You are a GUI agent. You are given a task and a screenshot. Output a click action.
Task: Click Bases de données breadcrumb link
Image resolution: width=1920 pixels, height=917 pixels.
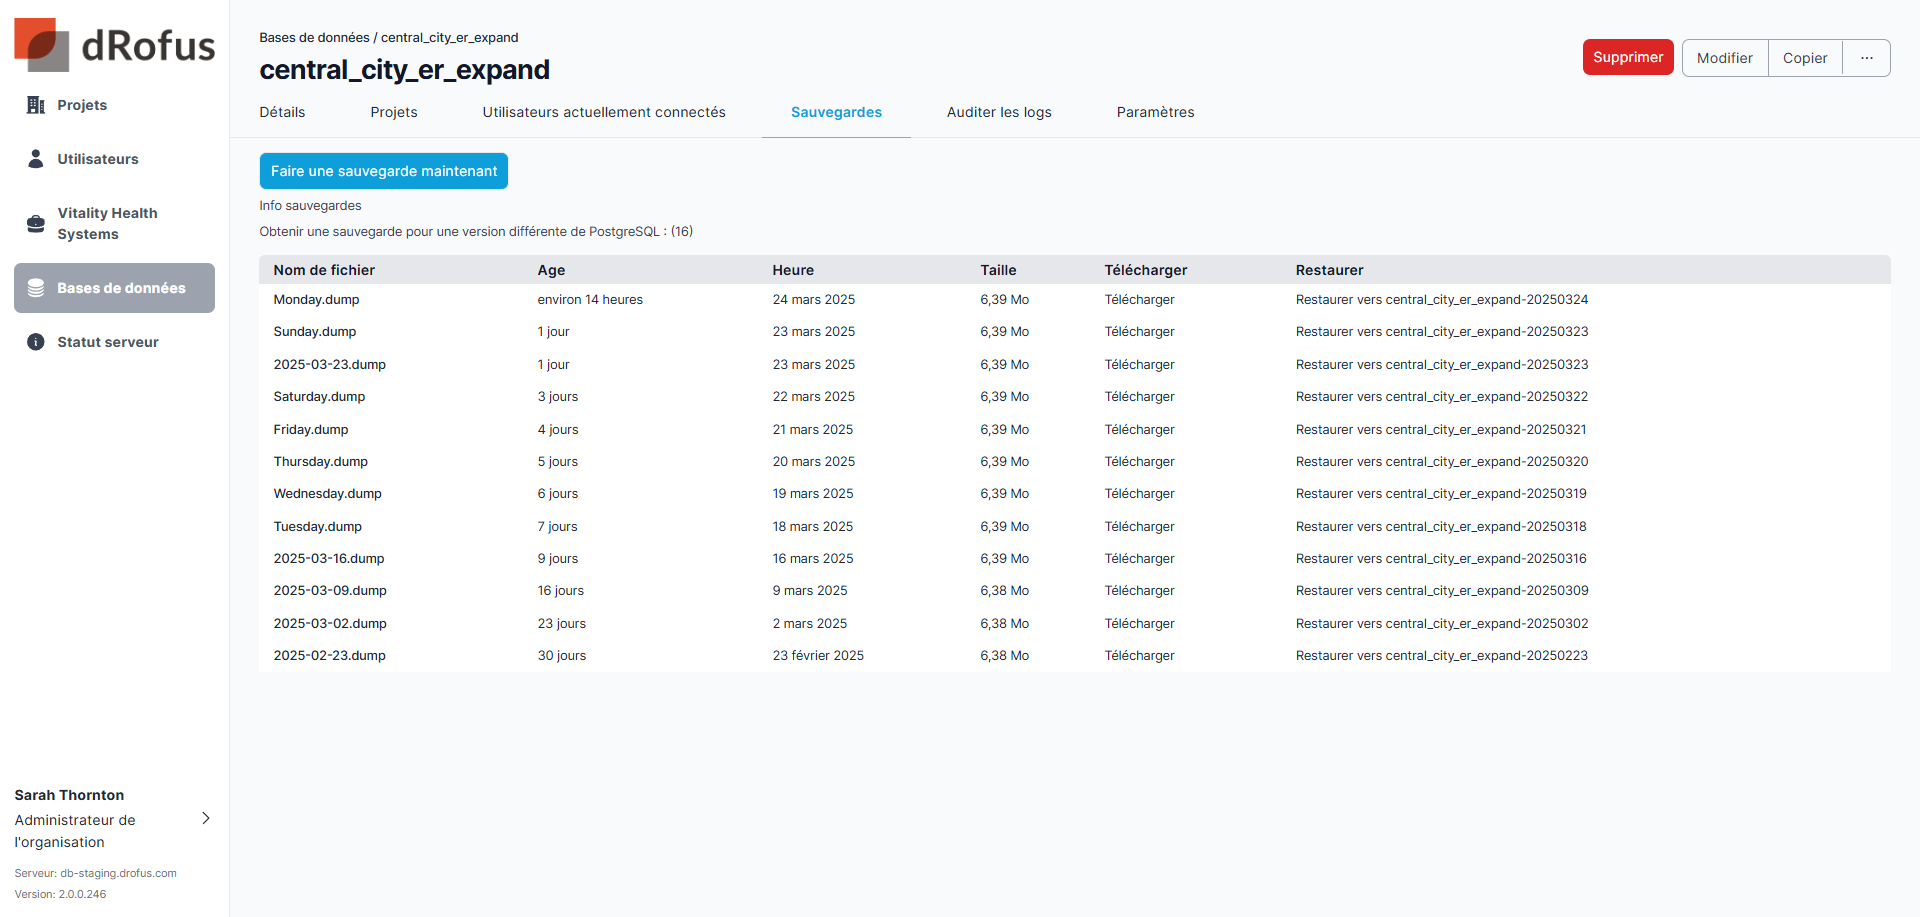(314, 38)
